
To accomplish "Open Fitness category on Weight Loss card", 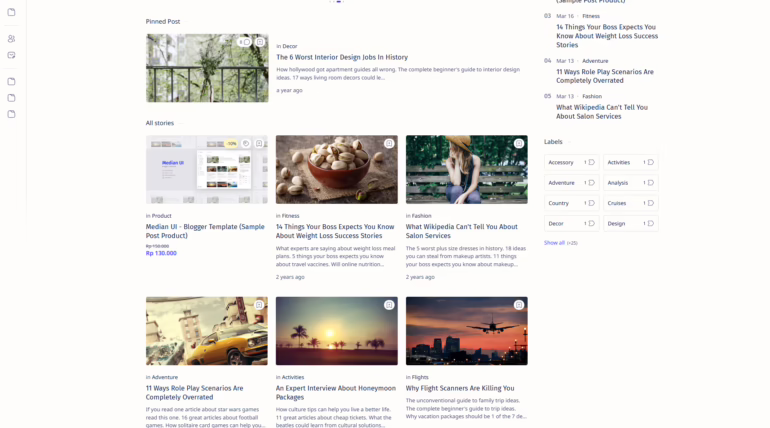I will [290, 216].
